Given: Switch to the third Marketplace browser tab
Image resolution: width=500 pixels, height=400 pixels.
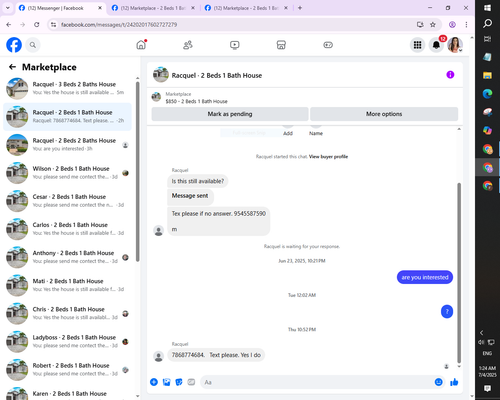Looking at the screenshot, I should 246,8.
